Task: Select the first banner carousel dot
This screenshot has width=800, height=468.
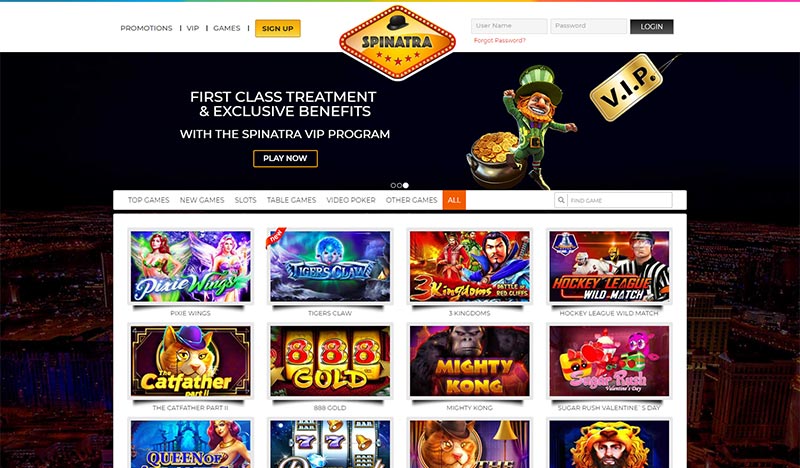Action: tap(393, 185)
